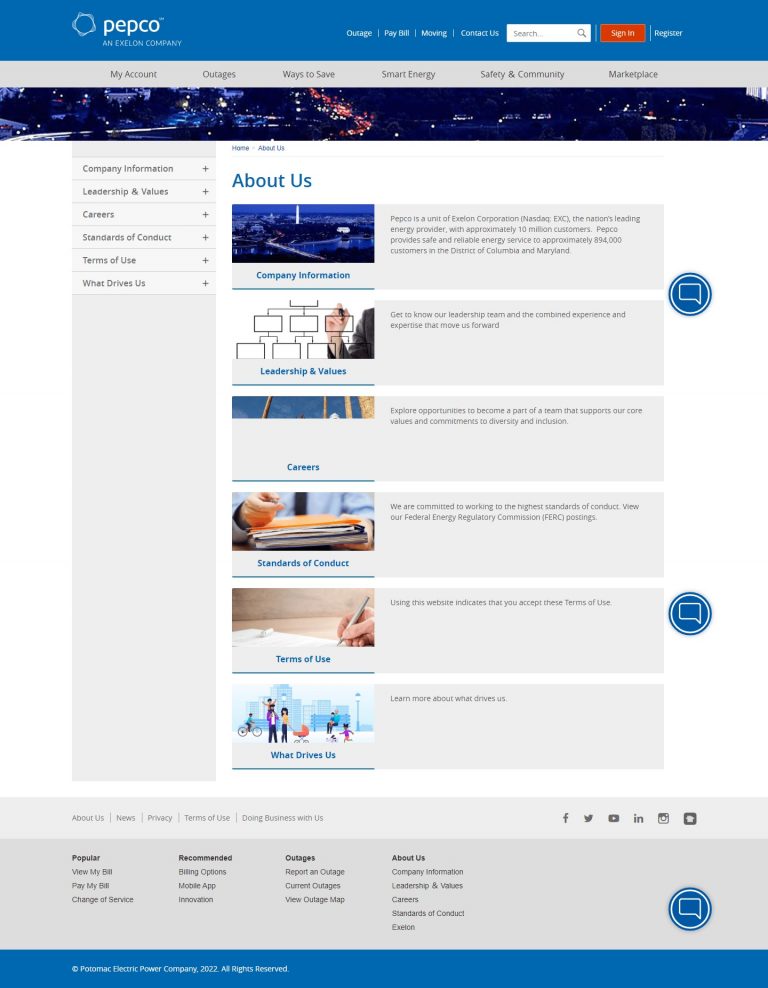Open the What Drives Us card image

tap(303, 713)
